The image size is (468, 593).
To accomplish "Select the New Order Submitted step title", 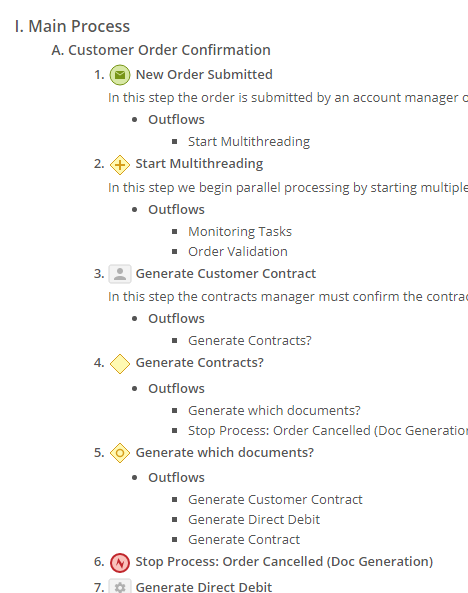I will point(204,75).
